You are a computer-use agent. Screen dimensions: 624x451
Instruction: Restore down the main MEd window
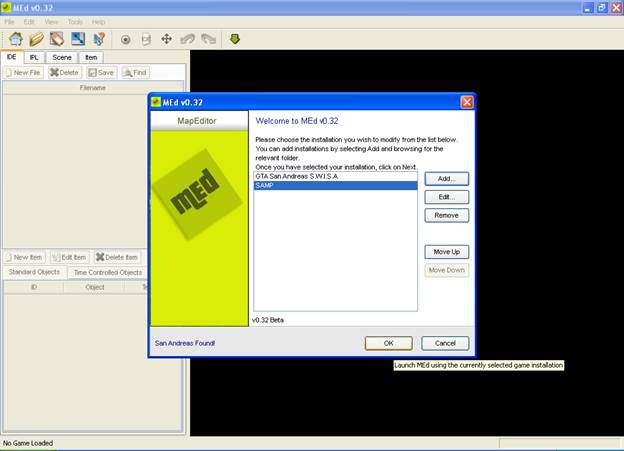602,8
